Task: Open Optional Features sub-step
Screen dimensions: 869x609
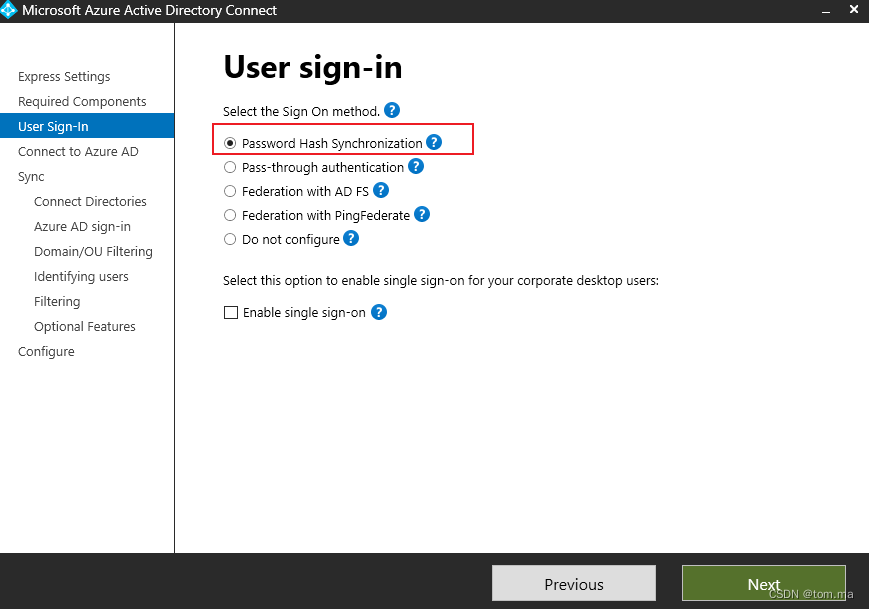Action: point(85,326)
